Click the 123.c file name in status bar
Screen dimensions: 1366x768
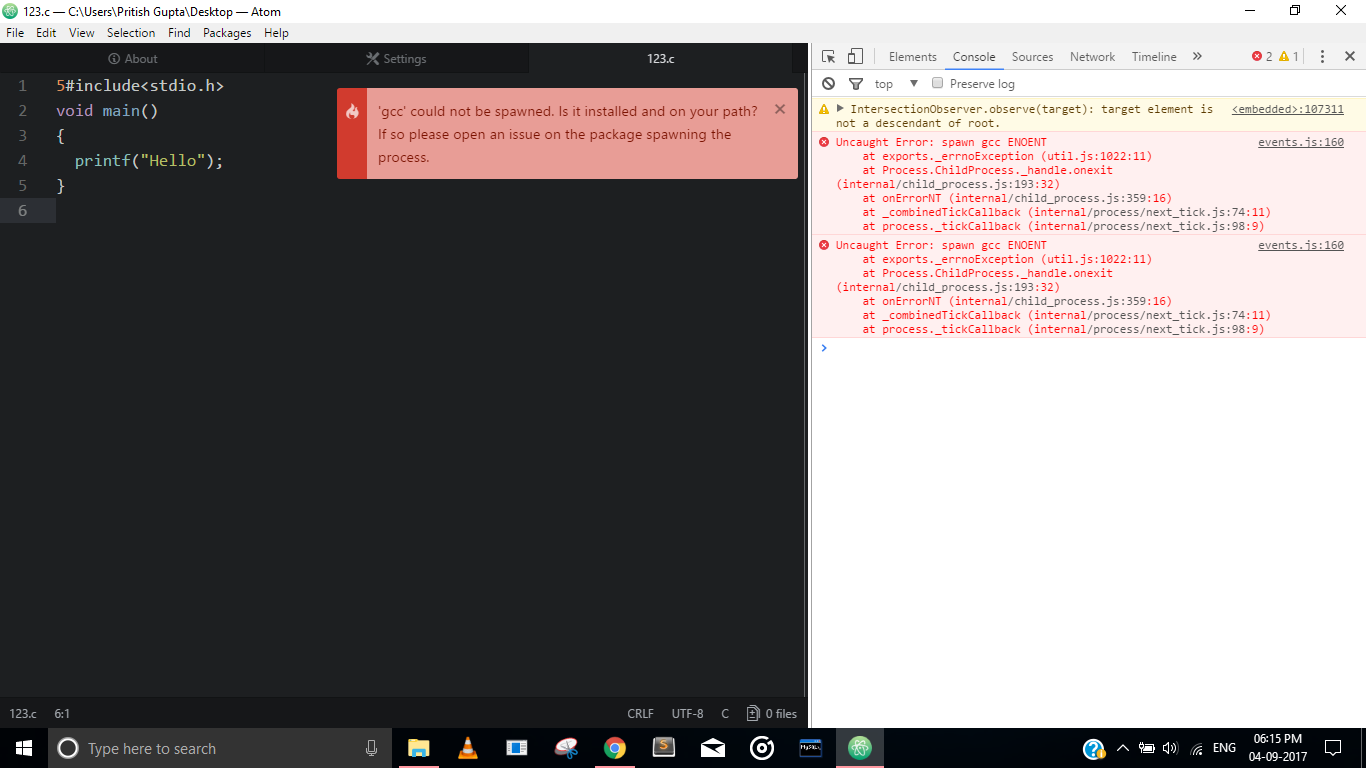23,714
